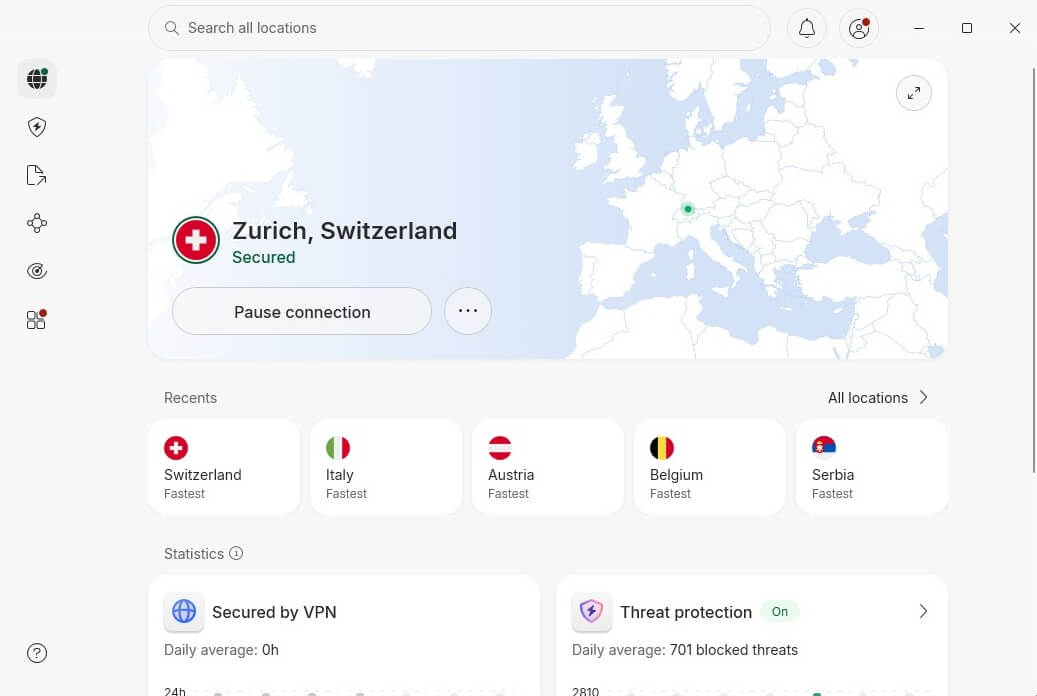
Task: Click the Secured by VPN globe icon
Action: pyautogui.click(x=184, y=611)
